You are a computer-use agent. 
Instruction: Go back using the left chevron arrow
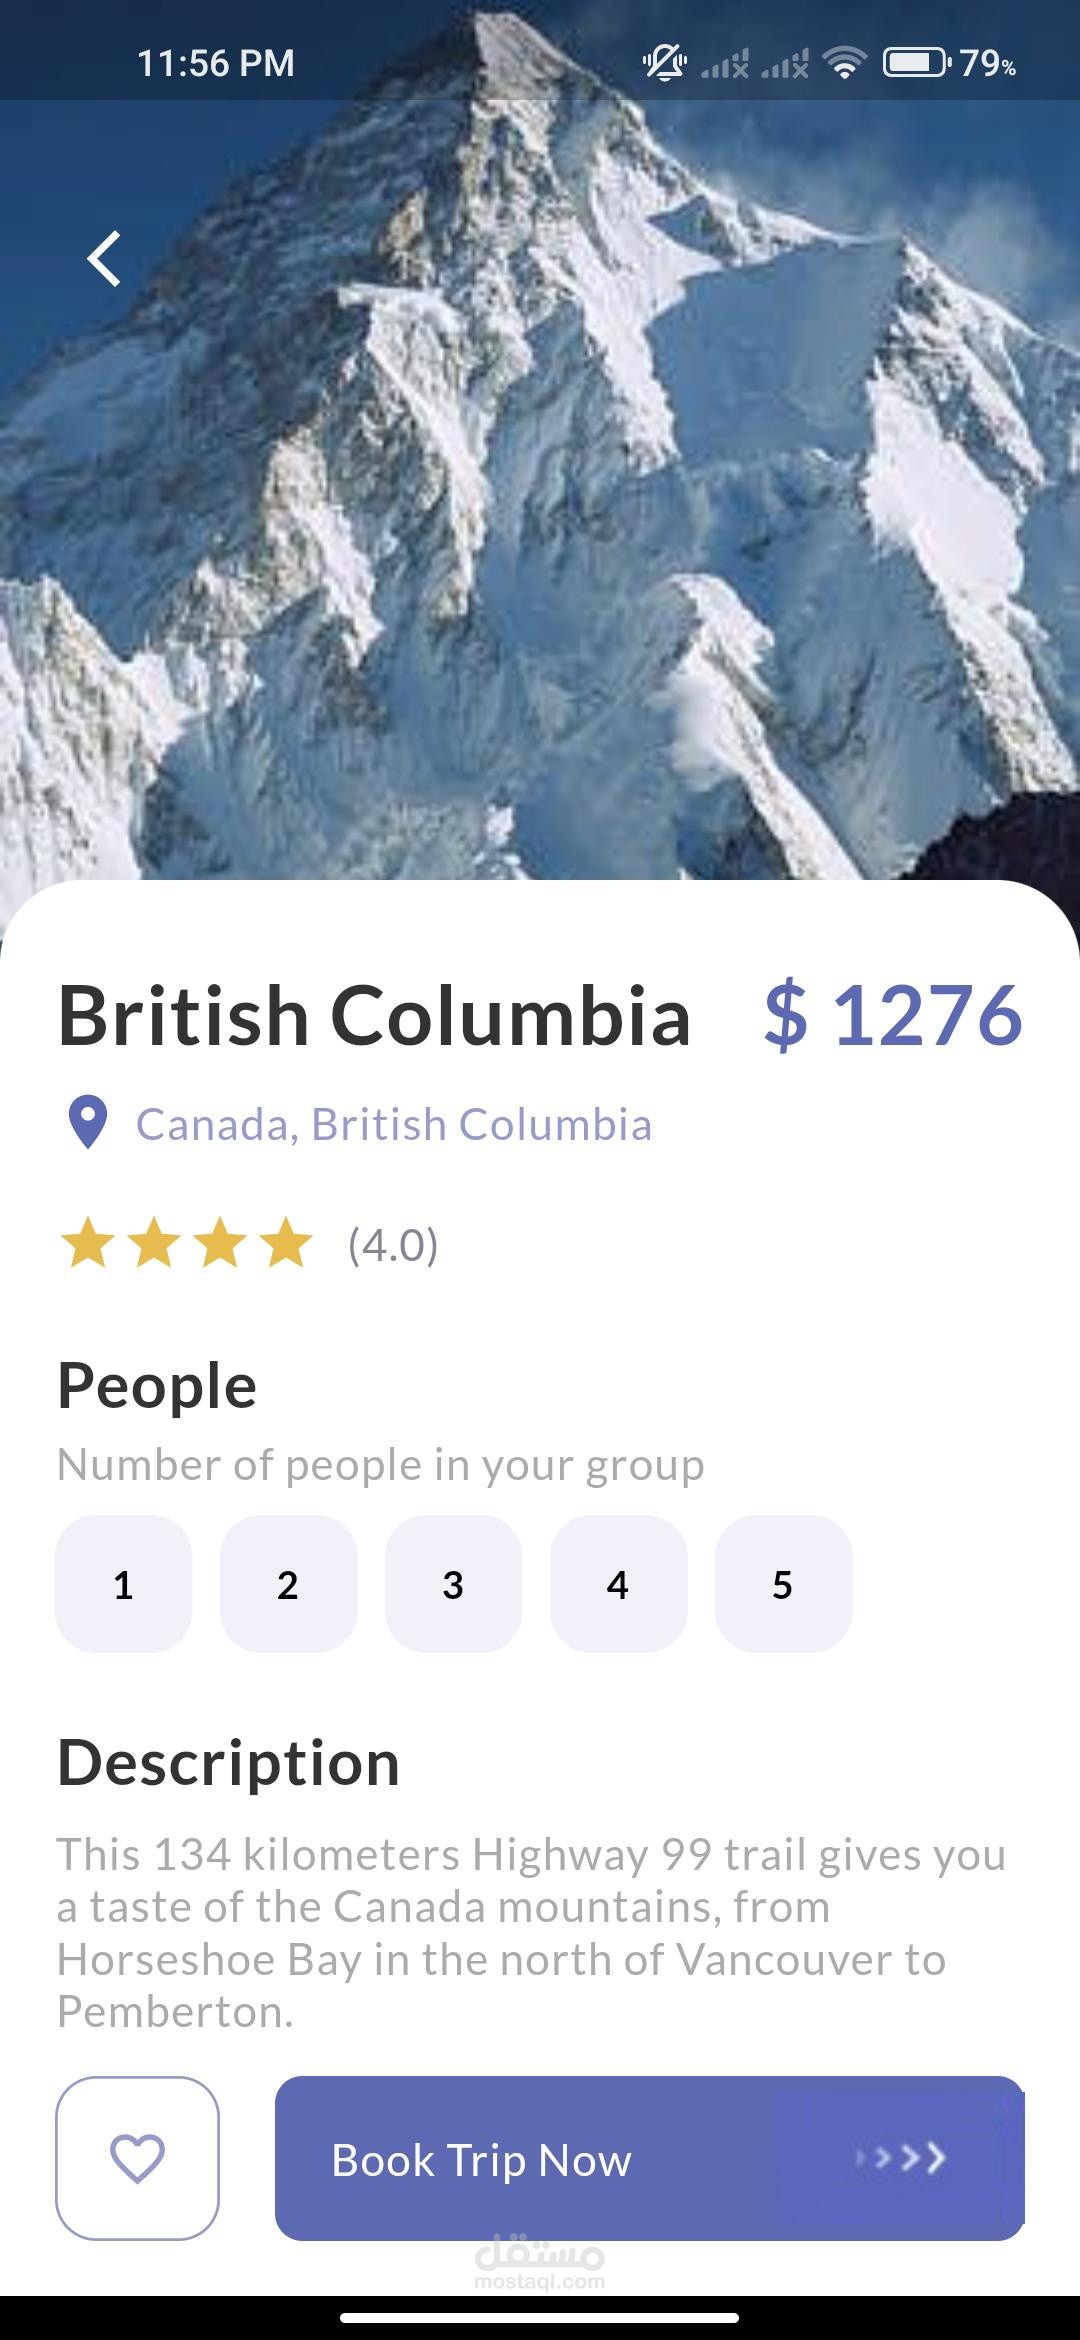pyautogui.click(x=104, y=259)
